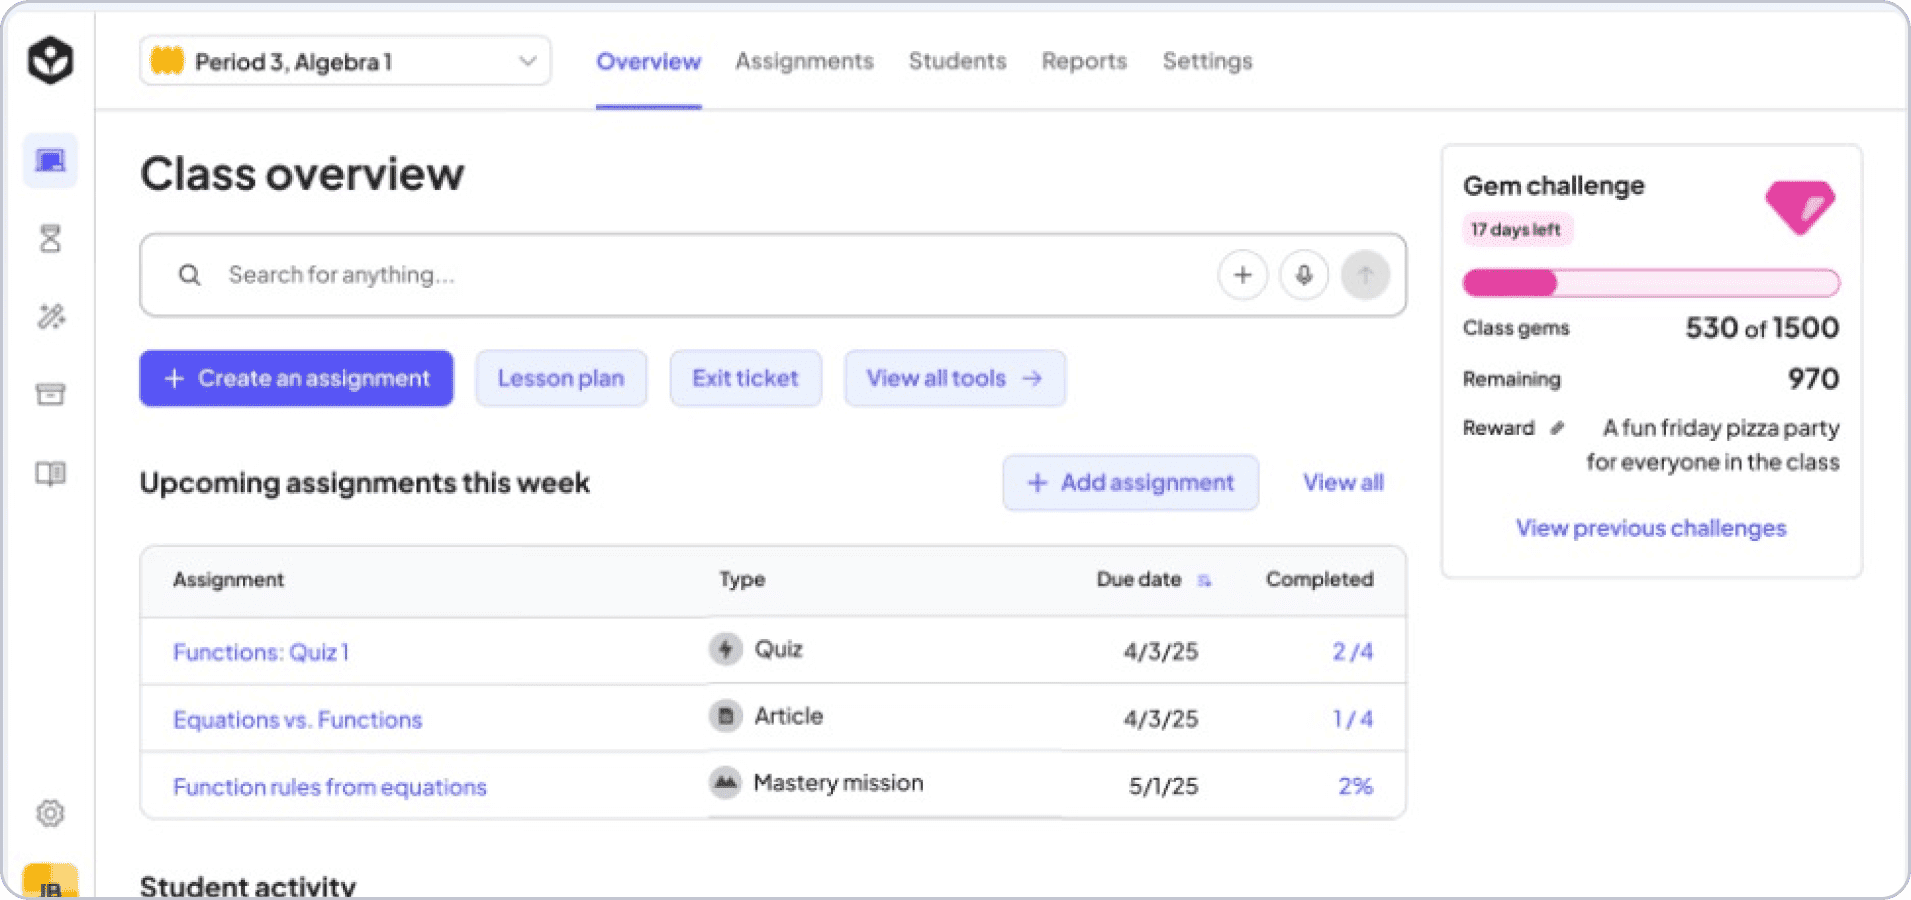Click the 17 days left badge
This screenshot has height=900, width=1911.
1516,229
